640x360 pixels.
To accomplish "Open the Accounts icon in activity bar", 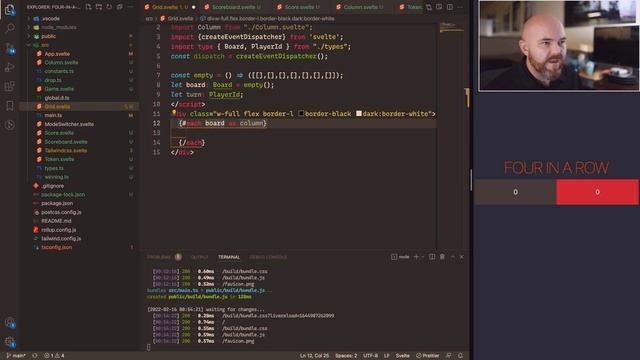I will pos(10,323).
